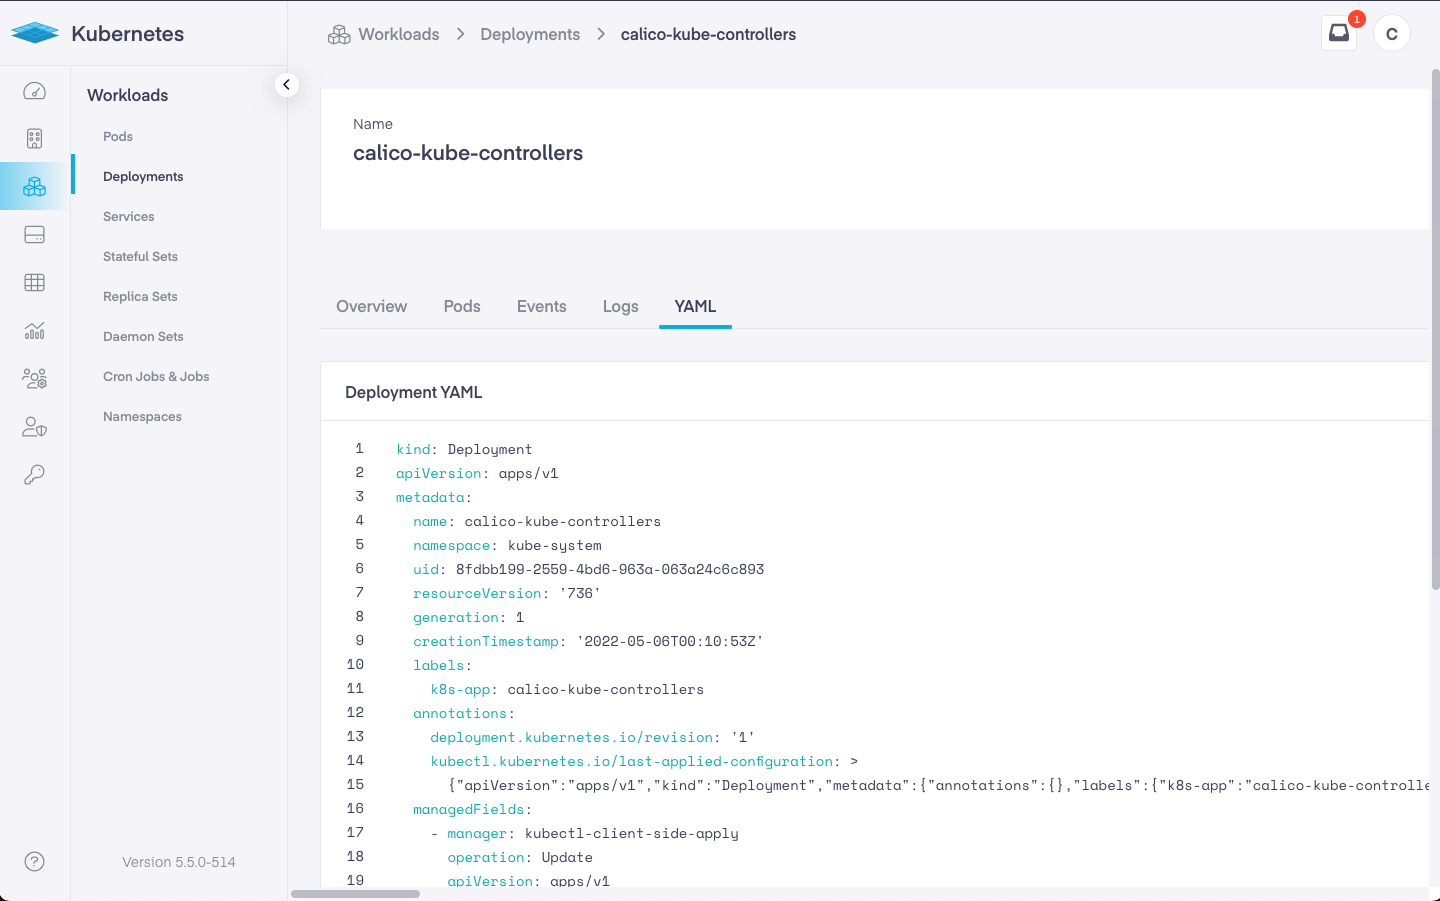Click the vertical page scrollbar on right
The height and width of the screenshot is (901, 1440).
(1435, 330)
